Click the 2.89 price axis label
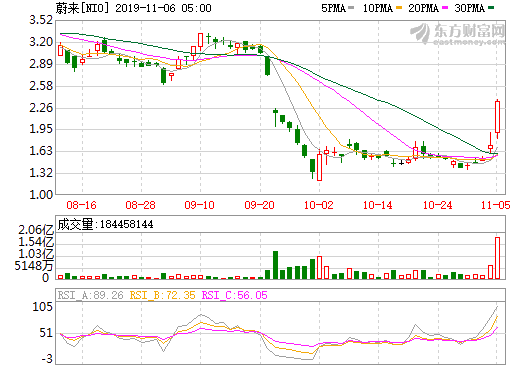Image resolution: width=520 pixels, height=365 pixels. click(41, 64)
